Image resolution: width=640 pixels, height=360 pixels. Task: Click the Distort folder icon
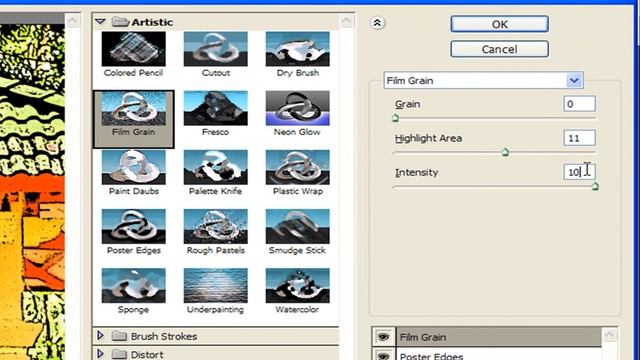point(119,354)
